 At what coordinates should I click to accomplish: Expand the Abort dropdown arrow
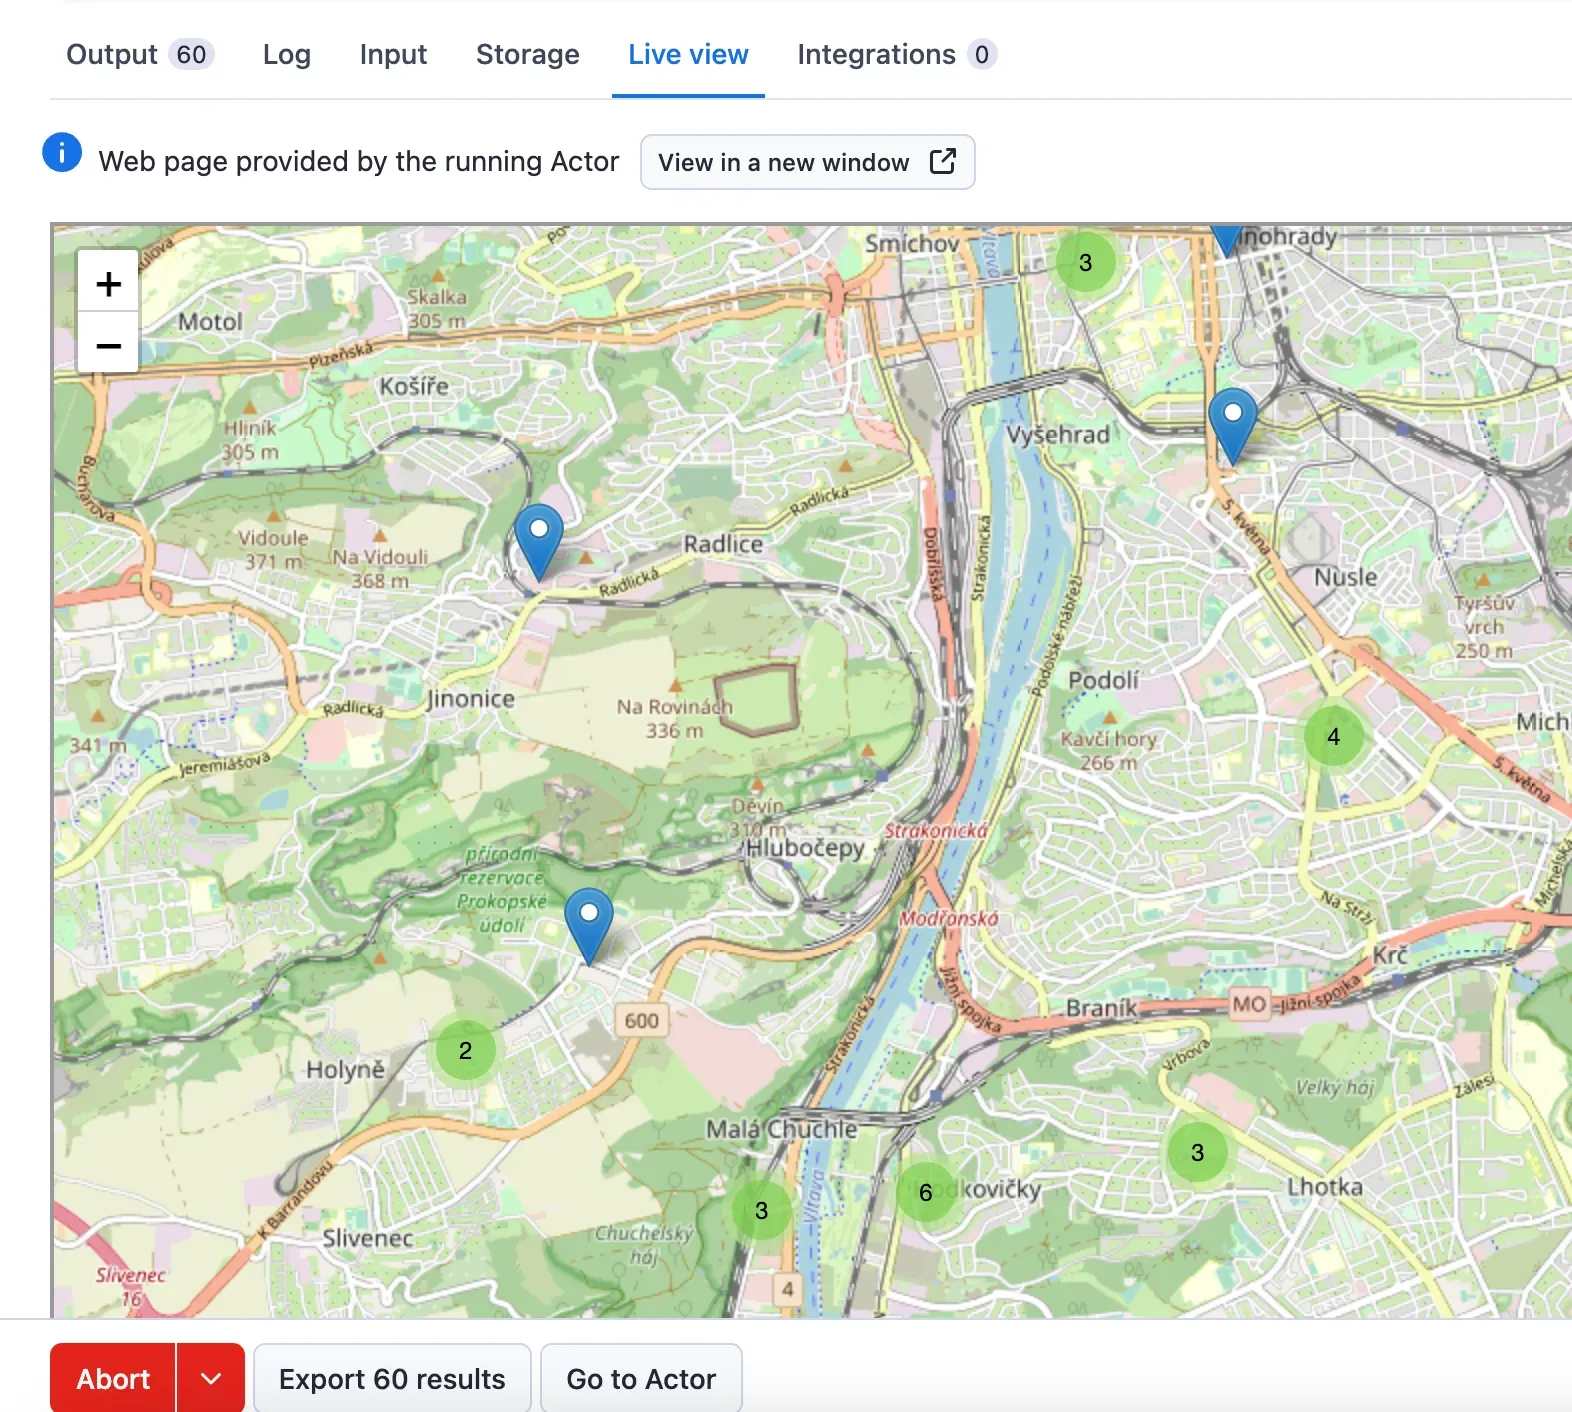coord(210,1379)
